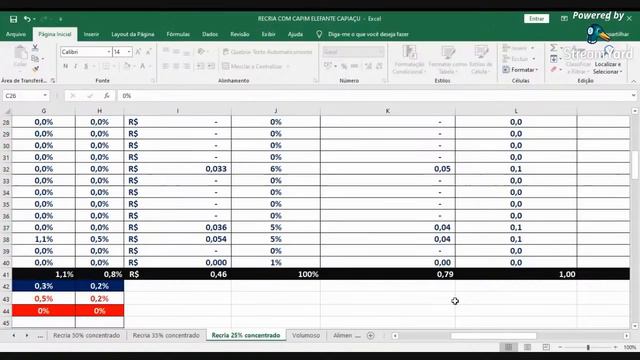Open the fill color bucket swatch
640x360 pixels.
coord(127,66)
